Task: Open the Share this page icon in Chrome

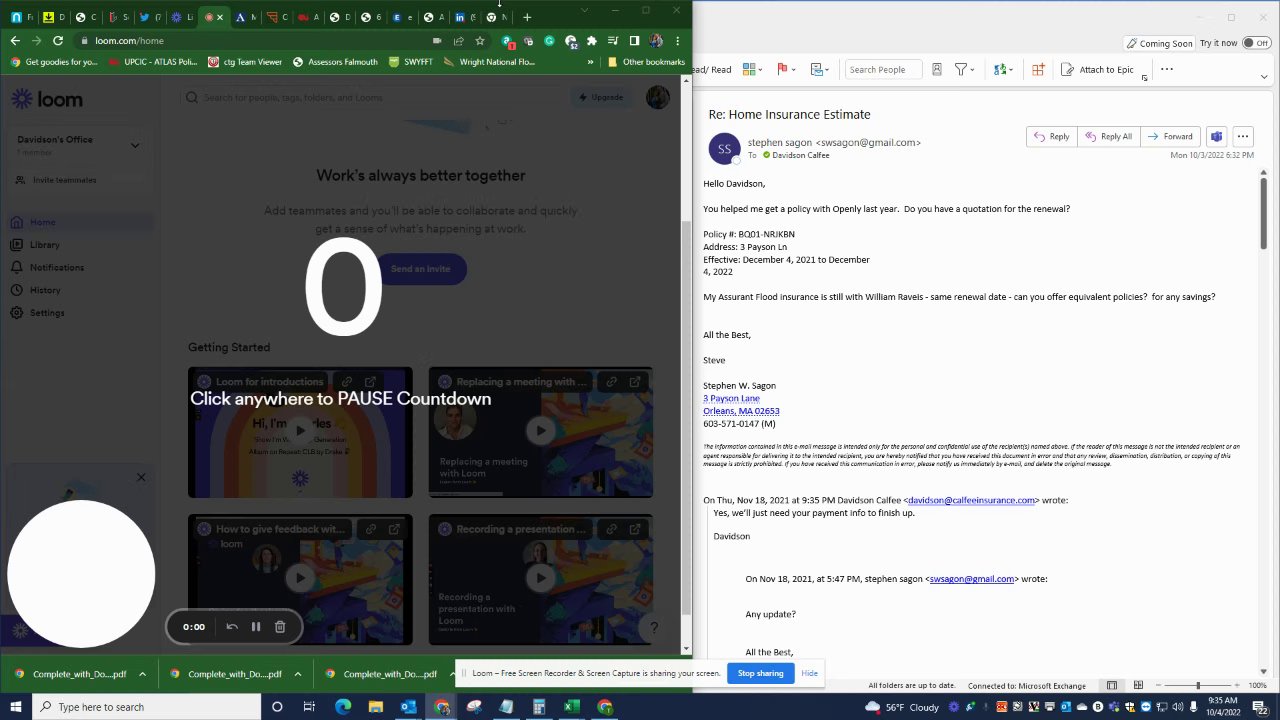Action: [x=458, y=41]
